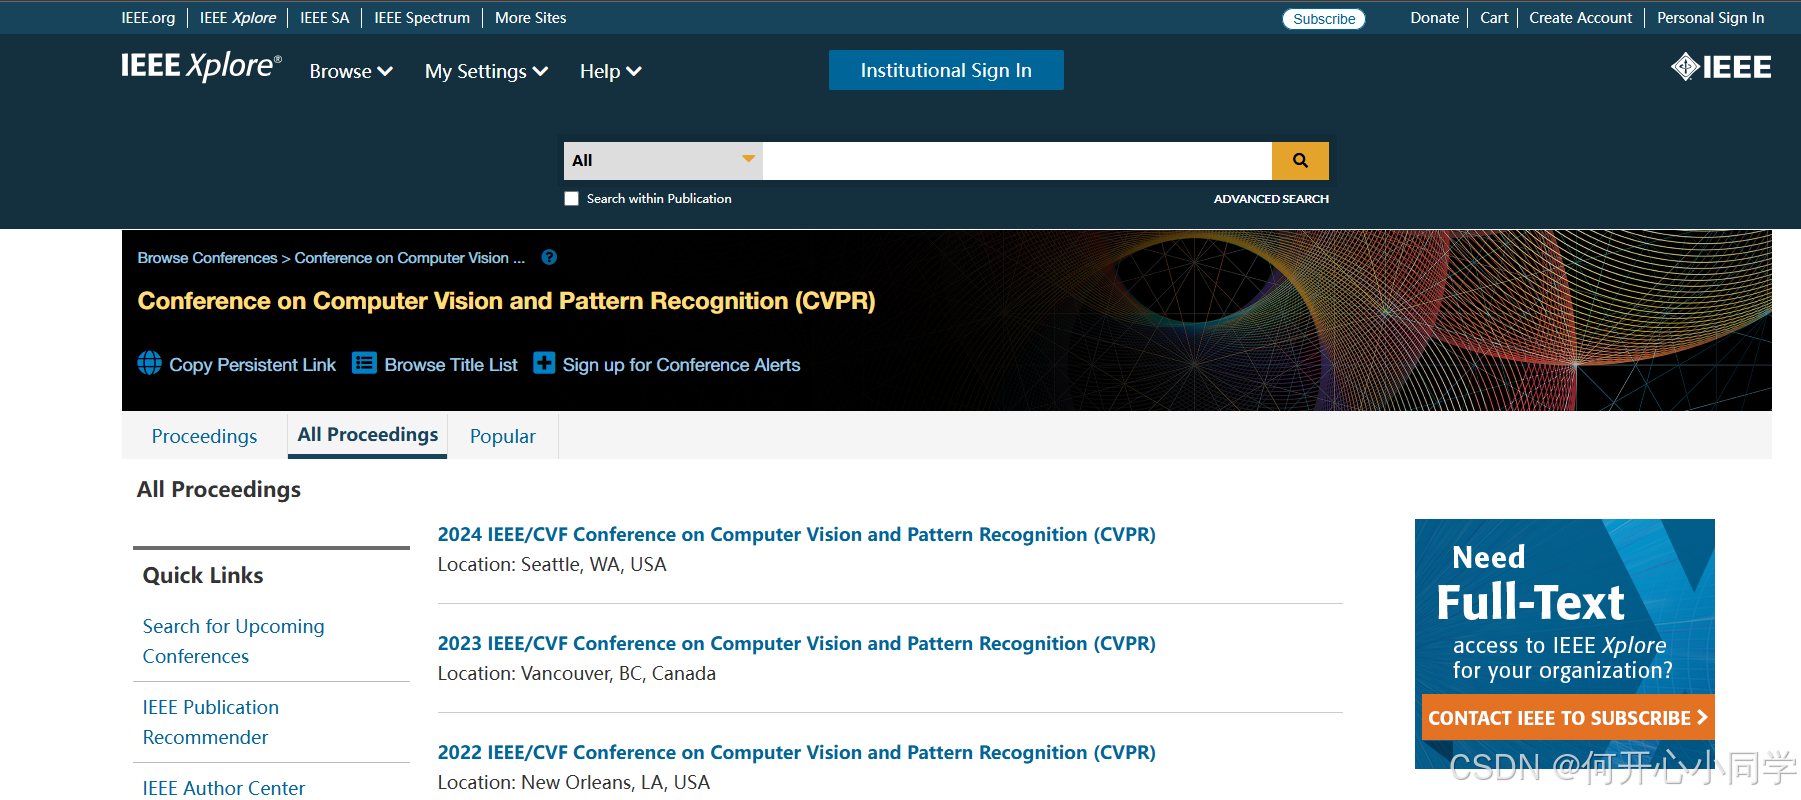Image resolution: width=1801 pixels, height=800 pixels.
Task: Click the Location: Seattle, WA, USA text
Action: pos(552,565)
